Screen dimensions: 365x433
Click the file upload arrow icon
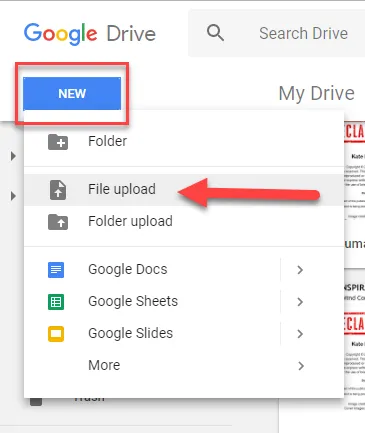[x=58, y=190]
